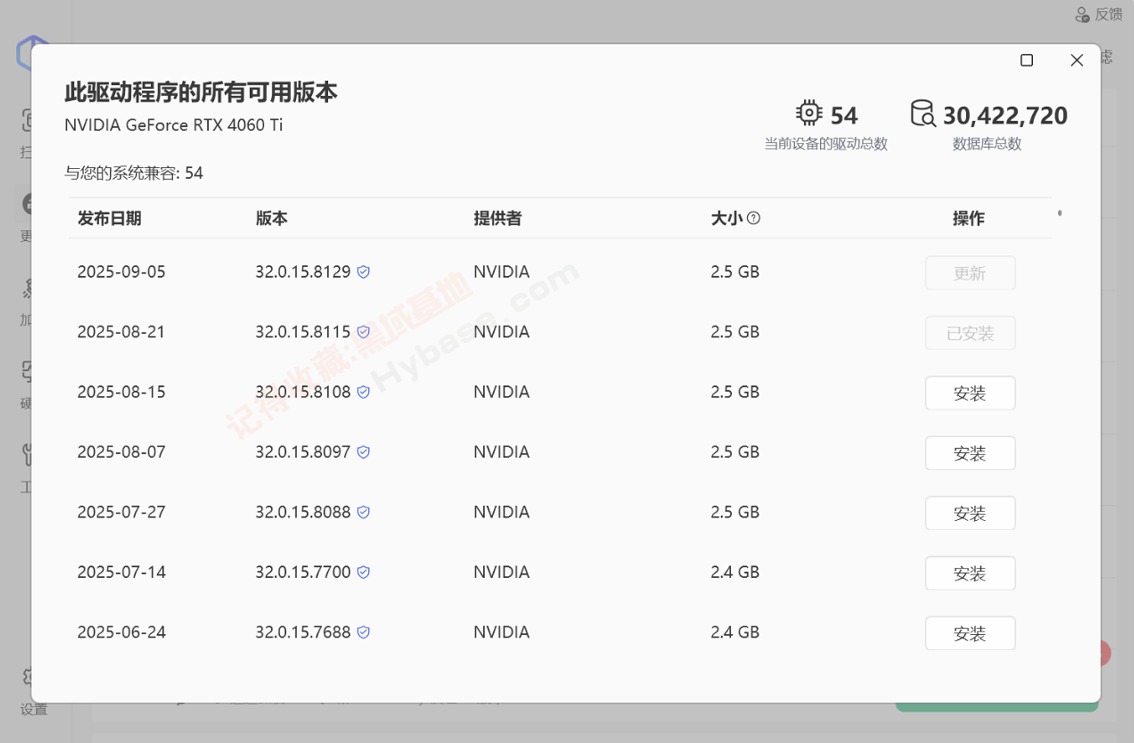The width and height of the screenshot is (1134, 743).
Task: Open 反馈 feedback at top right
Action: [x=1099, y=14]
